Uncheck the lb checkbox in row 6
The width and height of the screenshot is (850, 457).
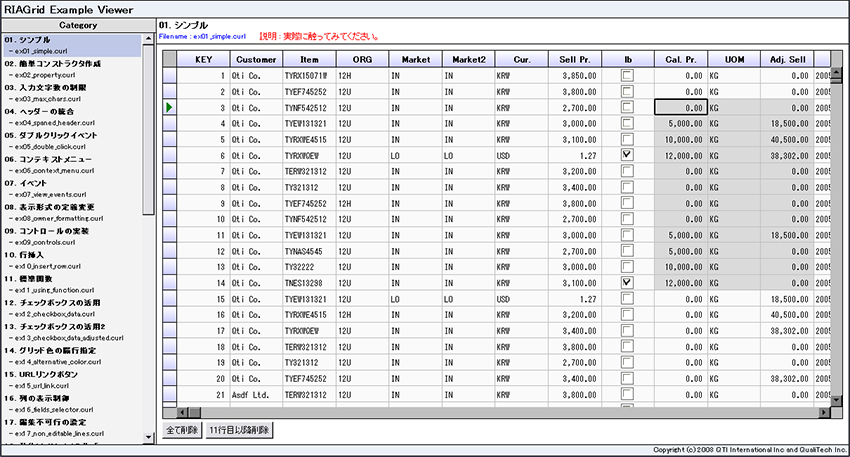(627, 155)
